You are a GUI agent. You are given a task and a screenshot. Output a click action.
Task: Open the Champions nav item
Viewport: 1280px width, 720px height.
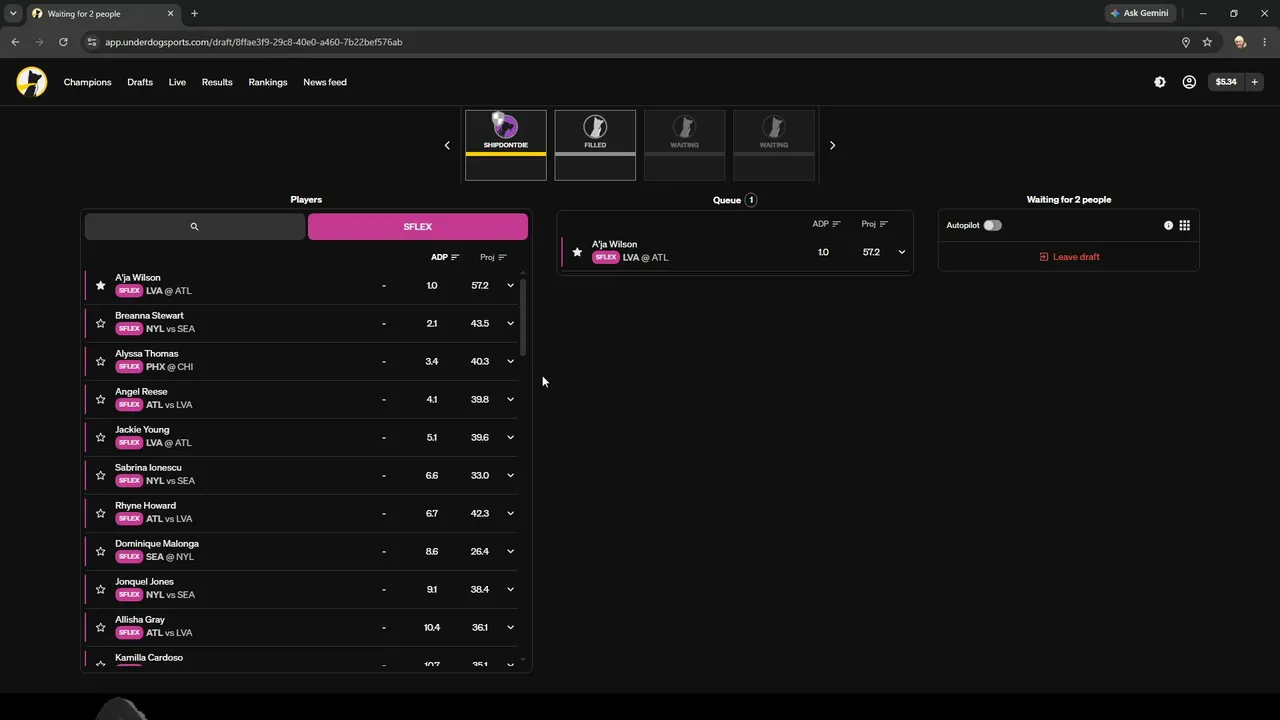pyautogui.click(x=88, y=82)
